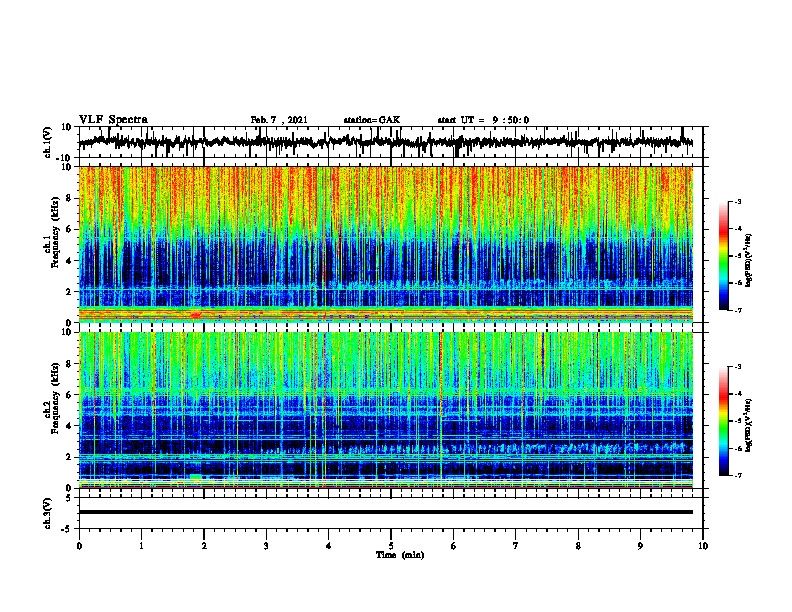Image resolution: width=792 pixels, height=612 pixels.
Task: Select the "Feb. 7, 2021" date text
Action: [x=279, y=120]
